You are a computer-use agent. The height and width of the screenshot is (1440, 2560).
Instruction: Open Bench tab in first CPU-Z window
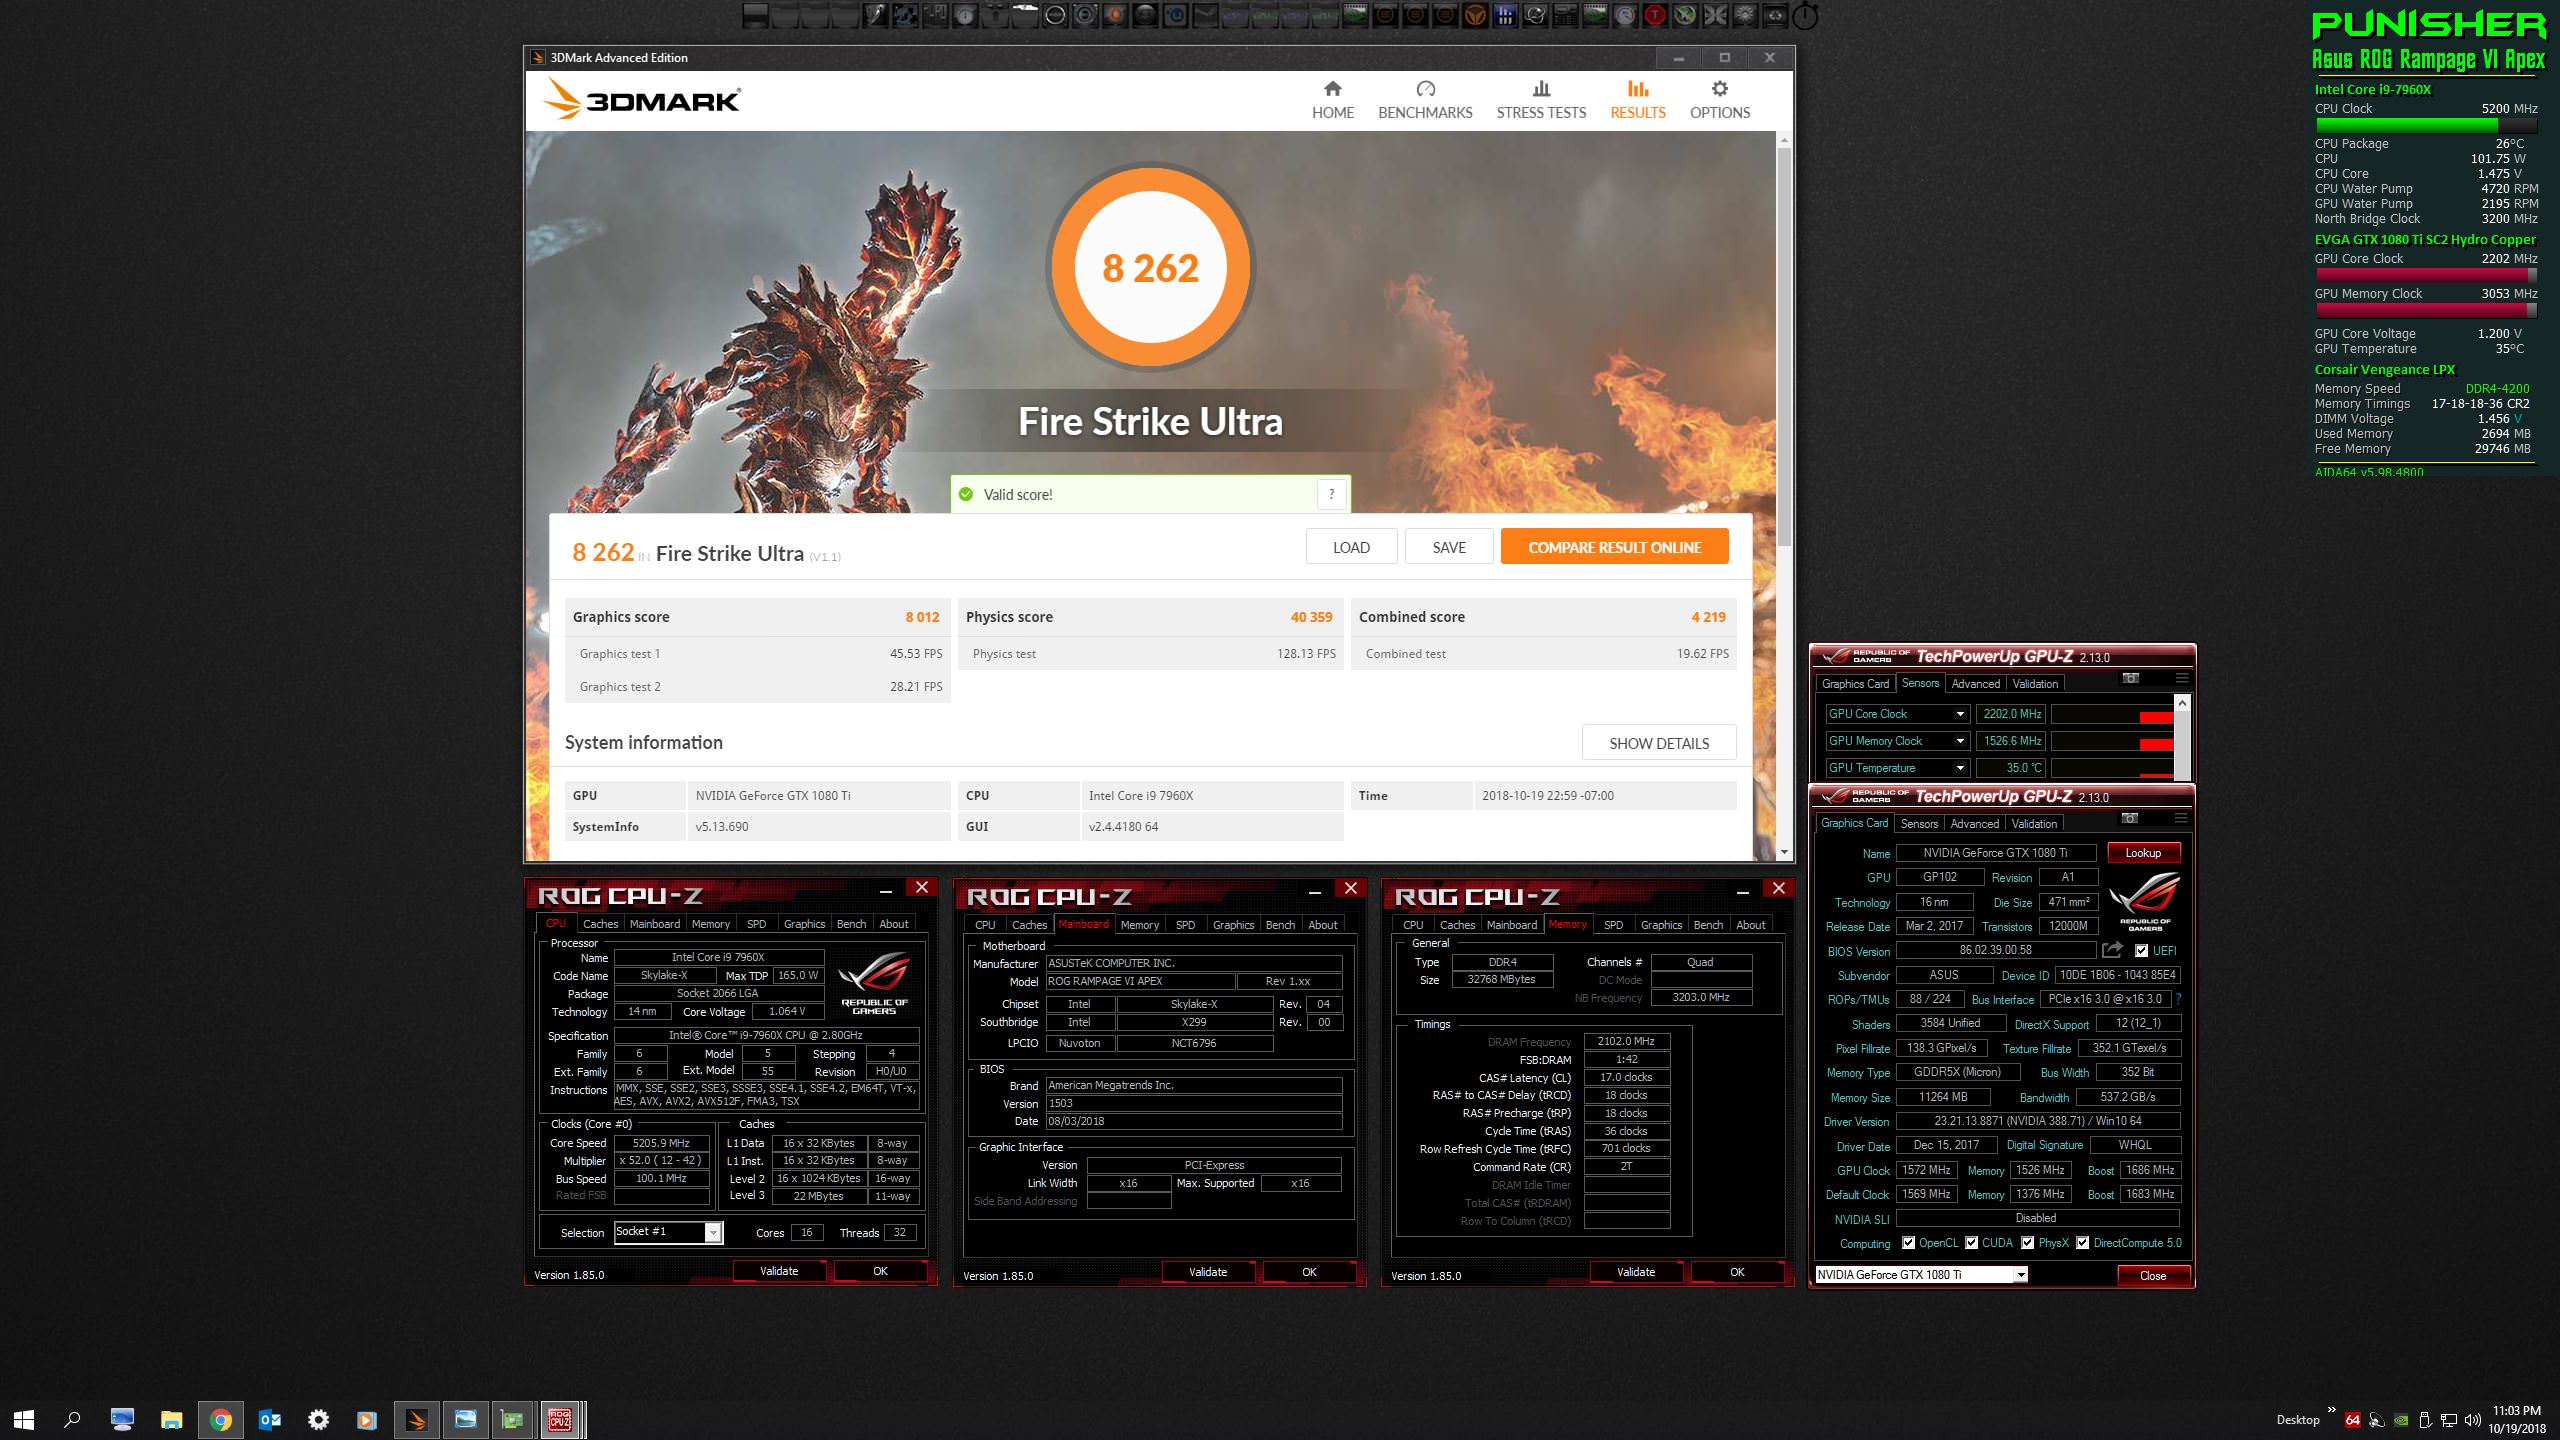pos(851,924)
